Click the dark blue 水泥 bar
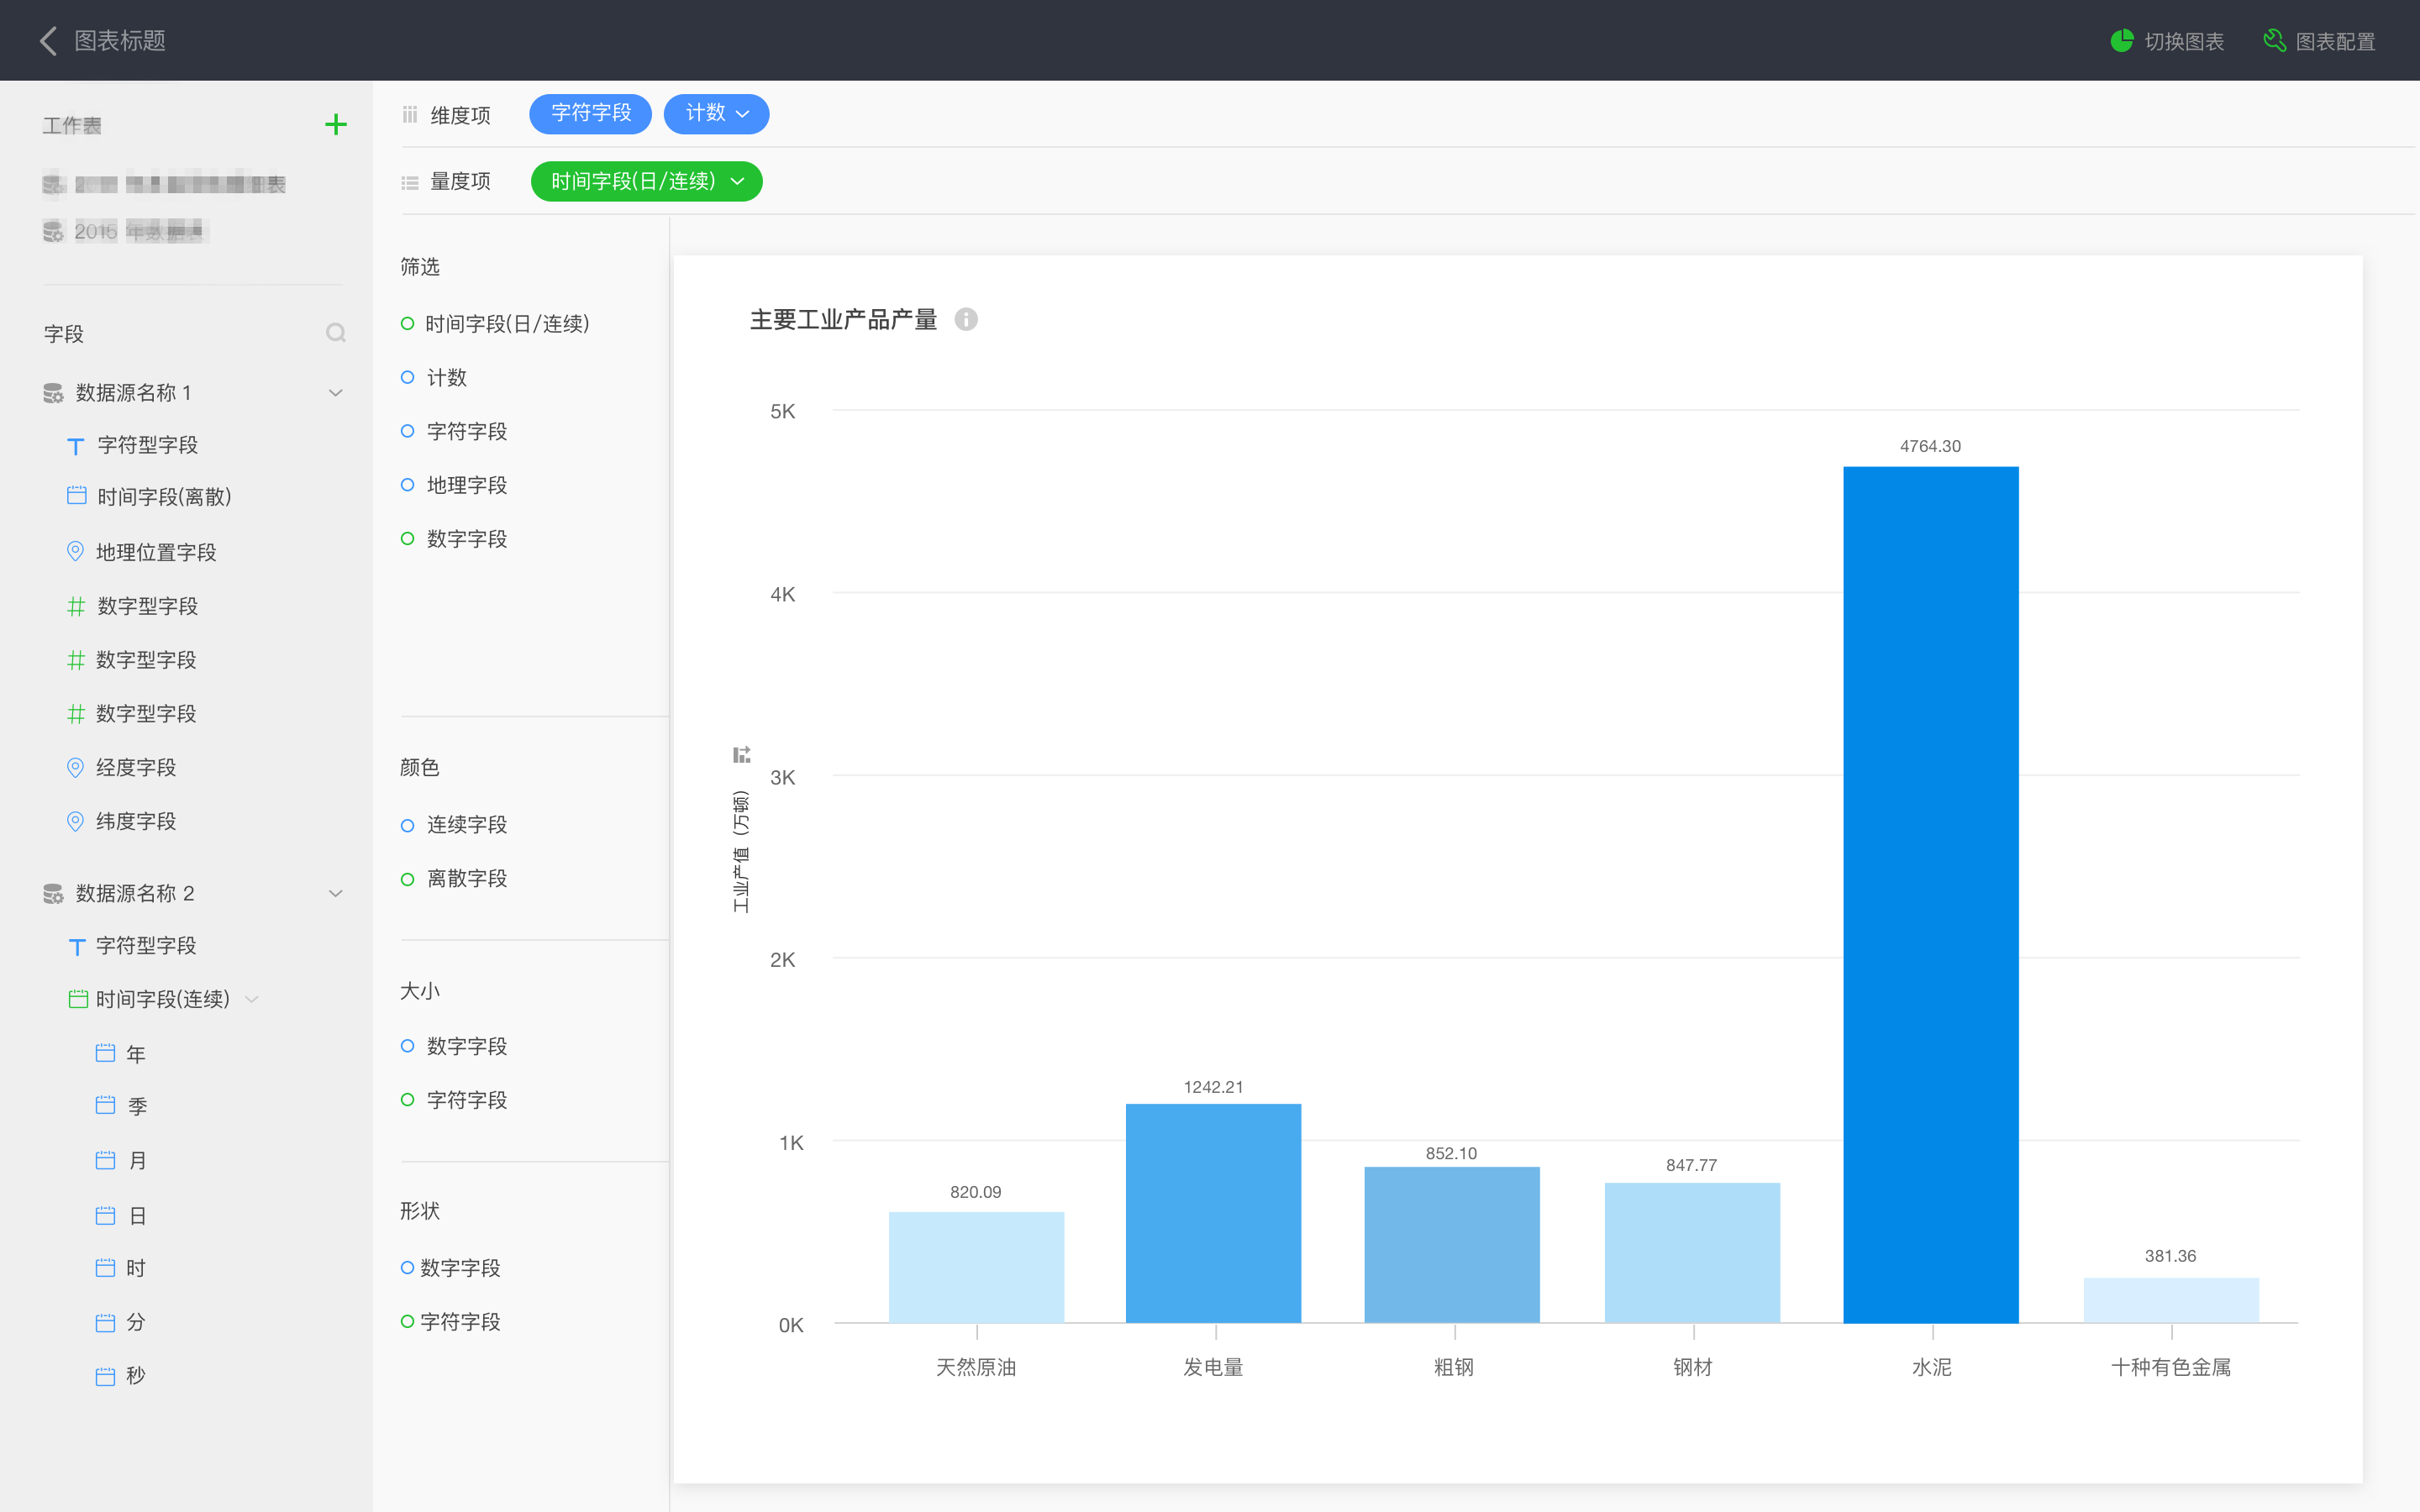The height and width of the screenshot is (1512, 2420). click(x=1930, y=894)
